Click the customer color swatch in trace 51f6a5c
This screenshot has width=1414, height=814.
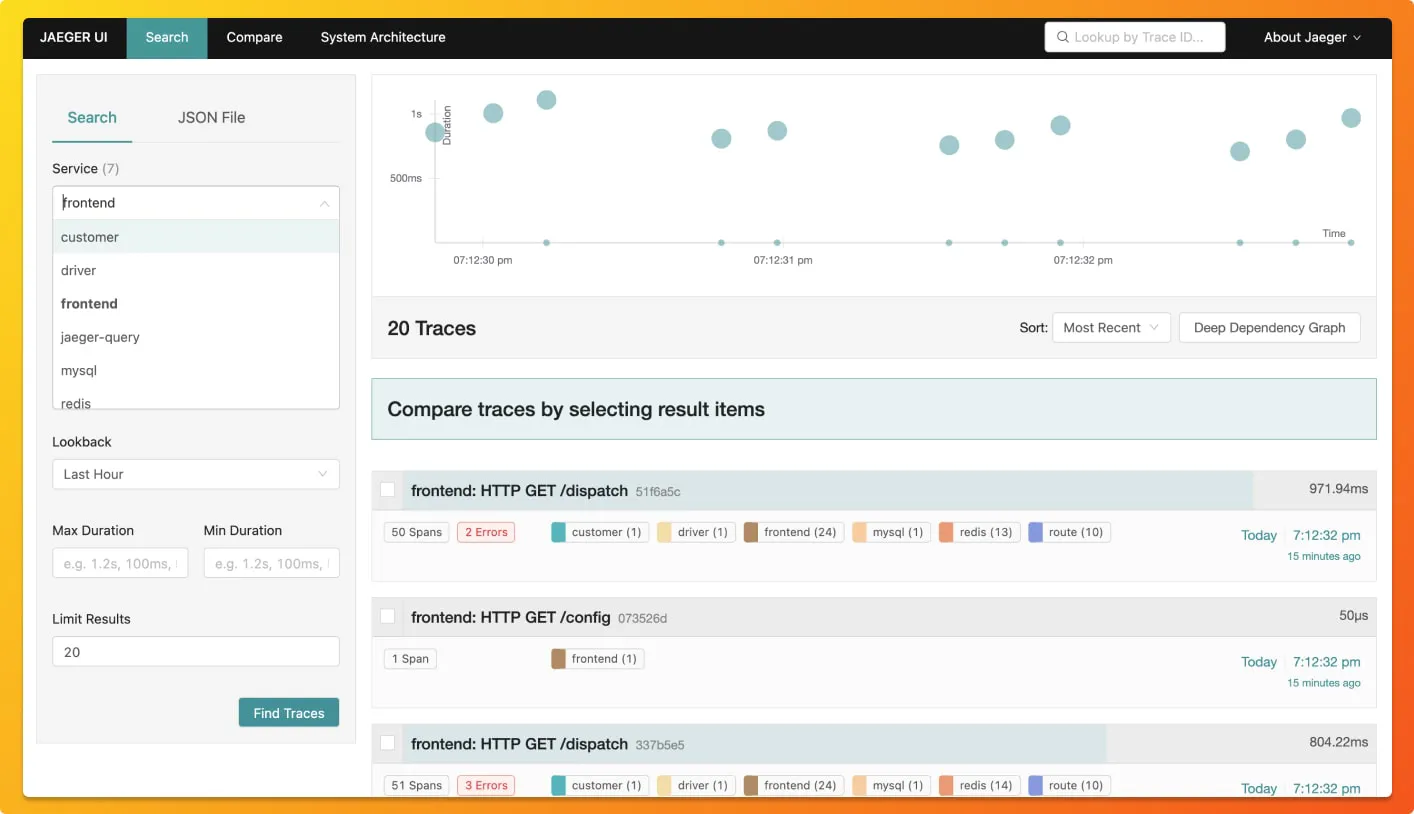[x=559, y=532]
